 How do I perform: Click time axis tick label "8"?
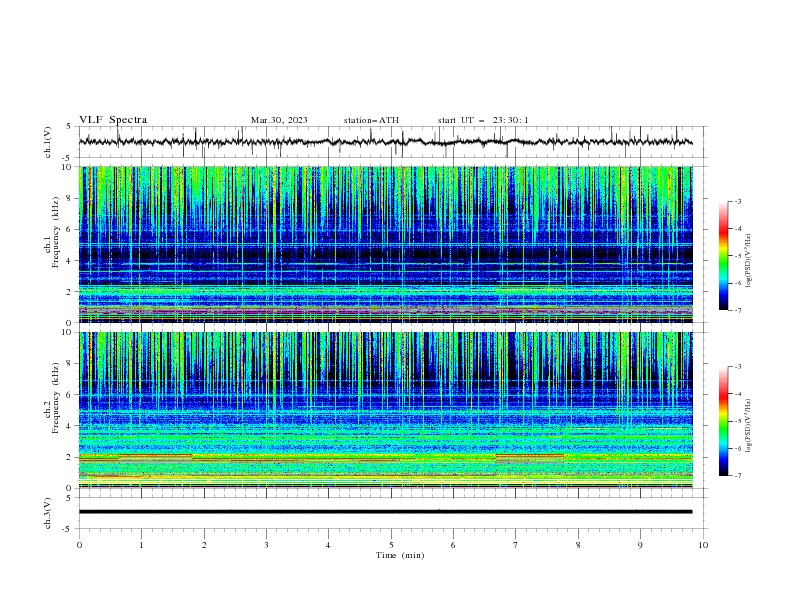578,545
